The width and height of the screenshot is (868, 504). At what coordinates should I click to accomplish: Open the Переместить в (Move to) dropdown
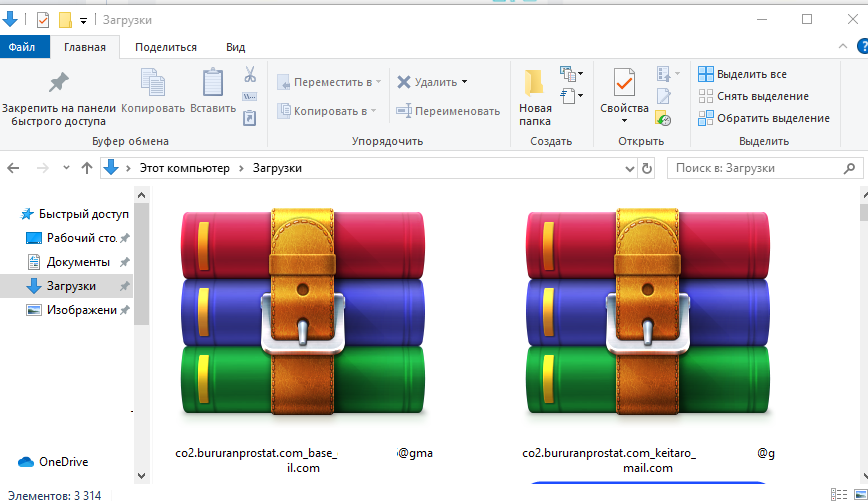[379, 82]
